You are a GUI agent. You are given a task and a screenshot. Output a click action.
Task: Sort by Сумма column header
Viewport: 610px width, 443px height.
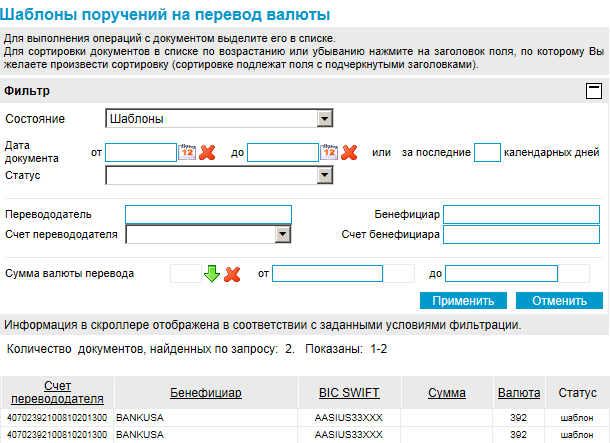(447, 393)
